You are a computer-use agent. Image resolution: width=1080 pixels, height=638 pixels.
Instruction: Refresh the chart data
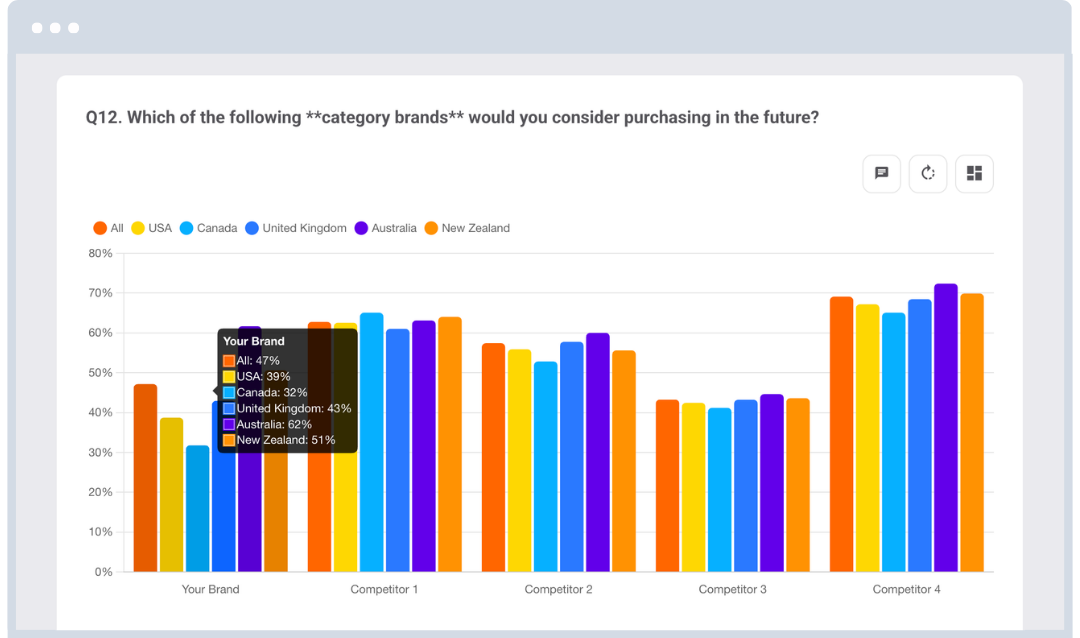tap(927, 173)
